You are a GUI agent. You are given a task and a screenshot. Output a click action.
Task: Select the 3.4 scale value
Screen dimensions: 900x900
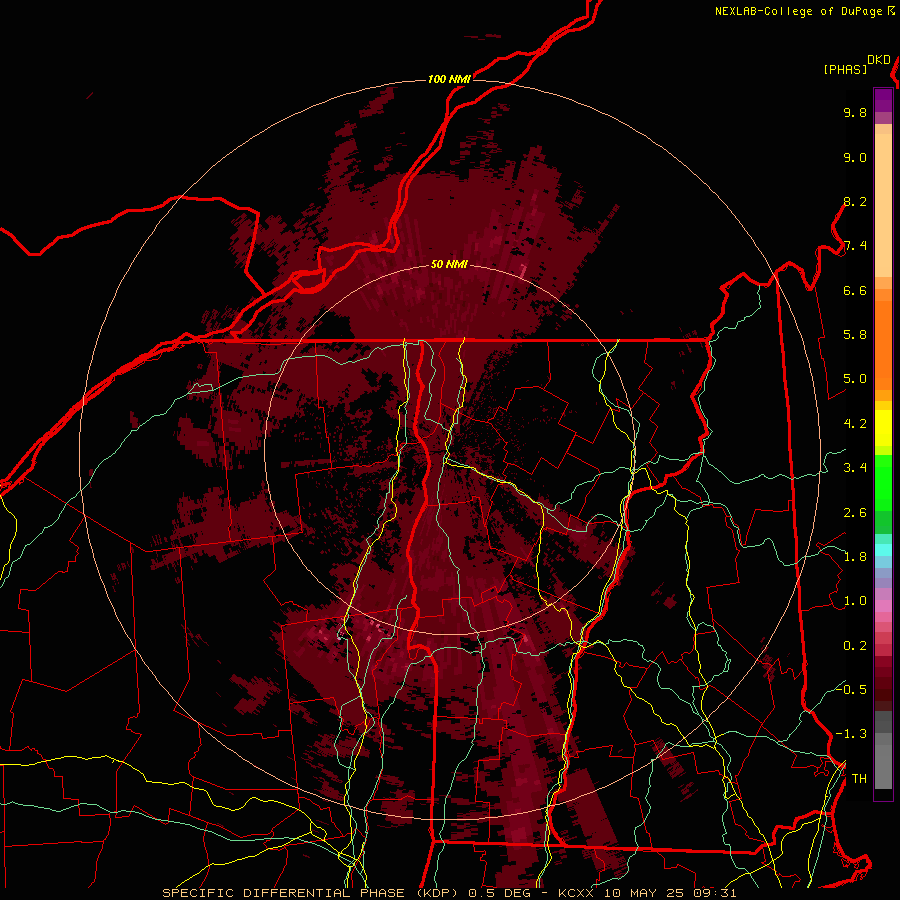[x=855, y=468]
